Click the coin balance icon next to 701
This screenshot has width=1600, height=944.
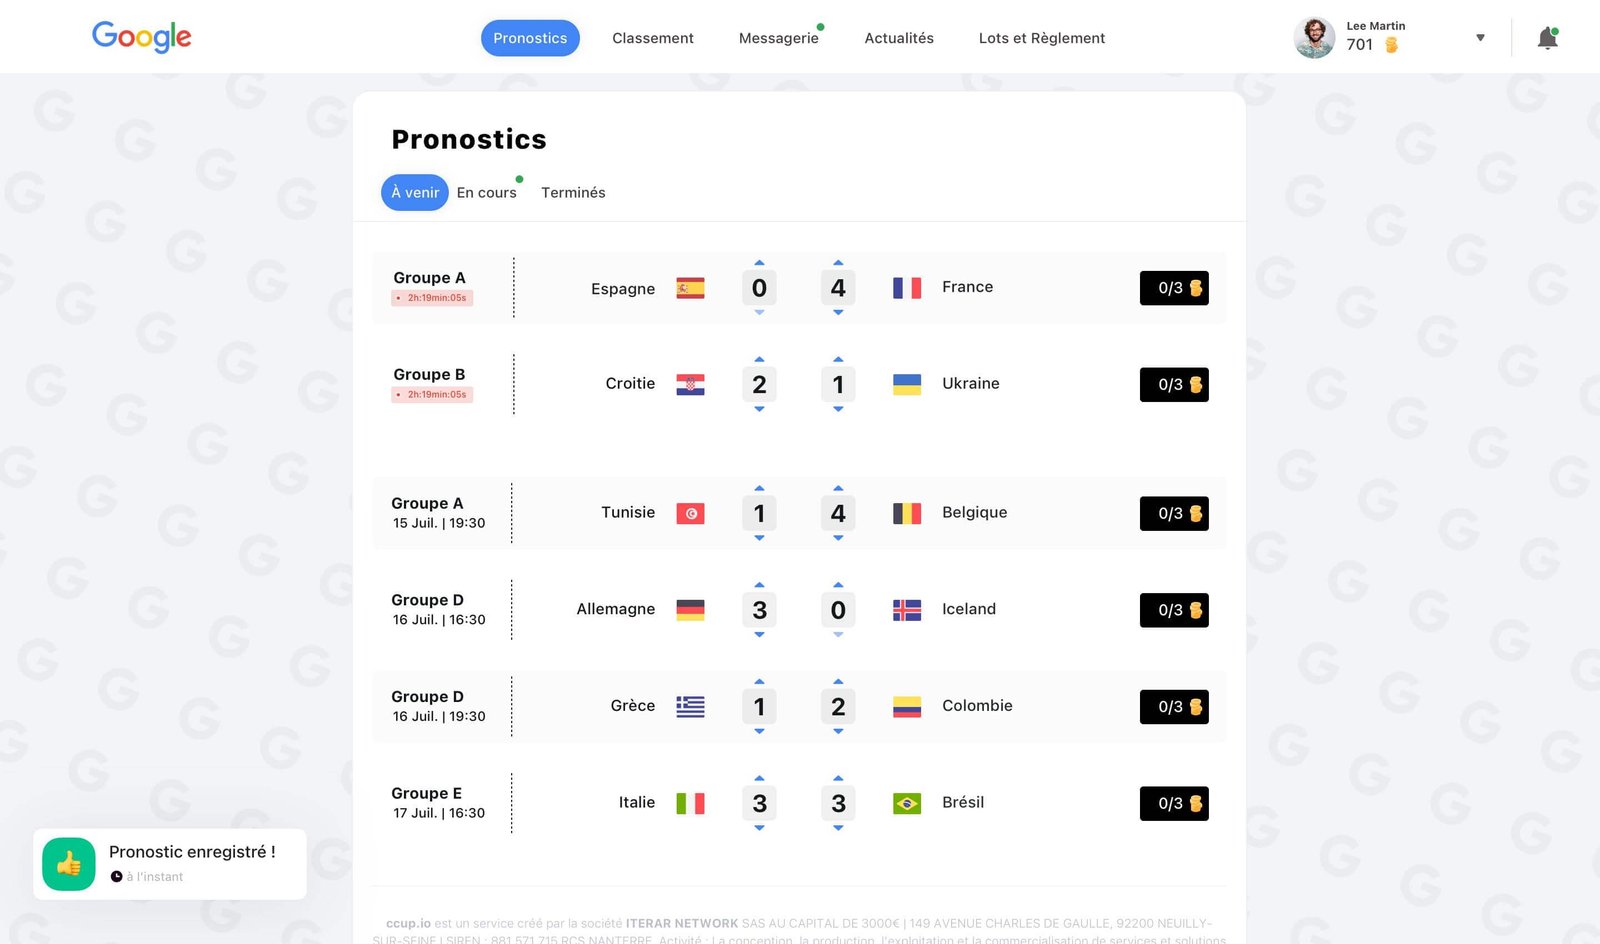click(1389, 45)
